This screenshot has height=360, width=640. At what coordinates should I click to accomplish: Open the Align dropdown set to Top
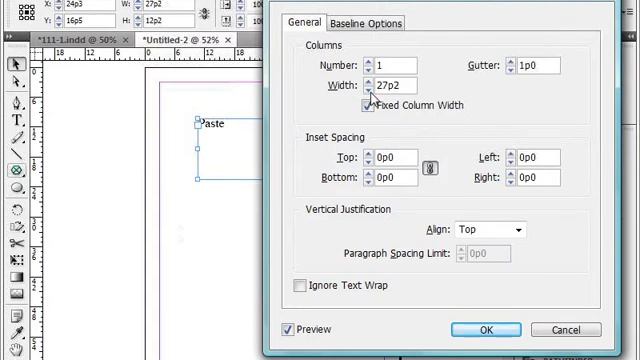(490, 230)
